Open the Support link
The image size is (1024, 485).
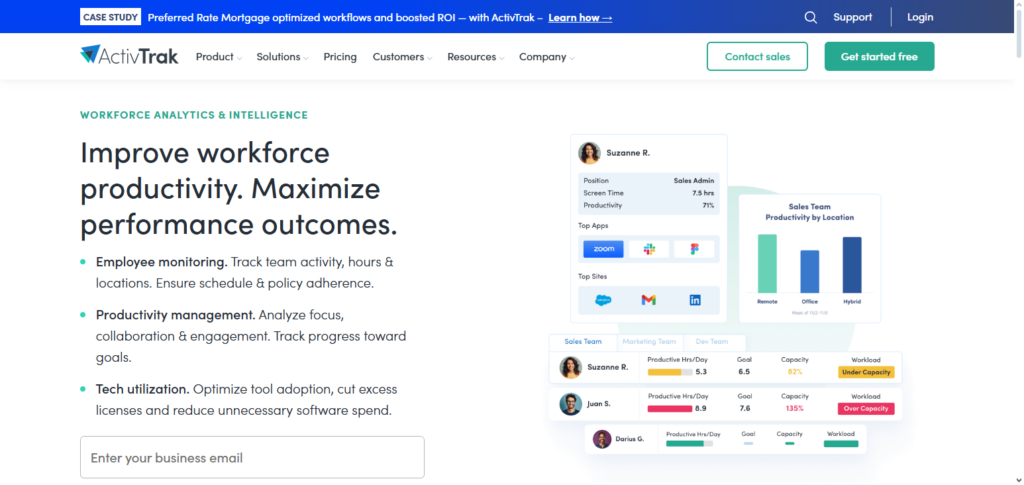tap(852, 17)
